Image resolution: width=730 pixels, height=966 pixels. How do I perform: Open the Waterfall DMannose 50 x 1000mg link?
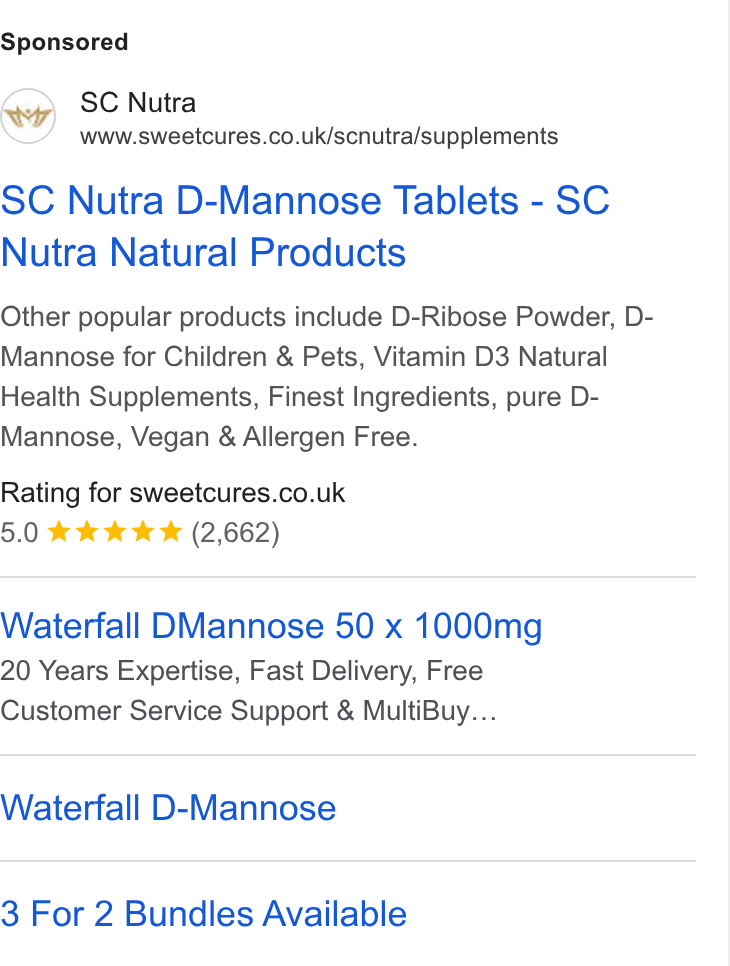tap(271, 626)
